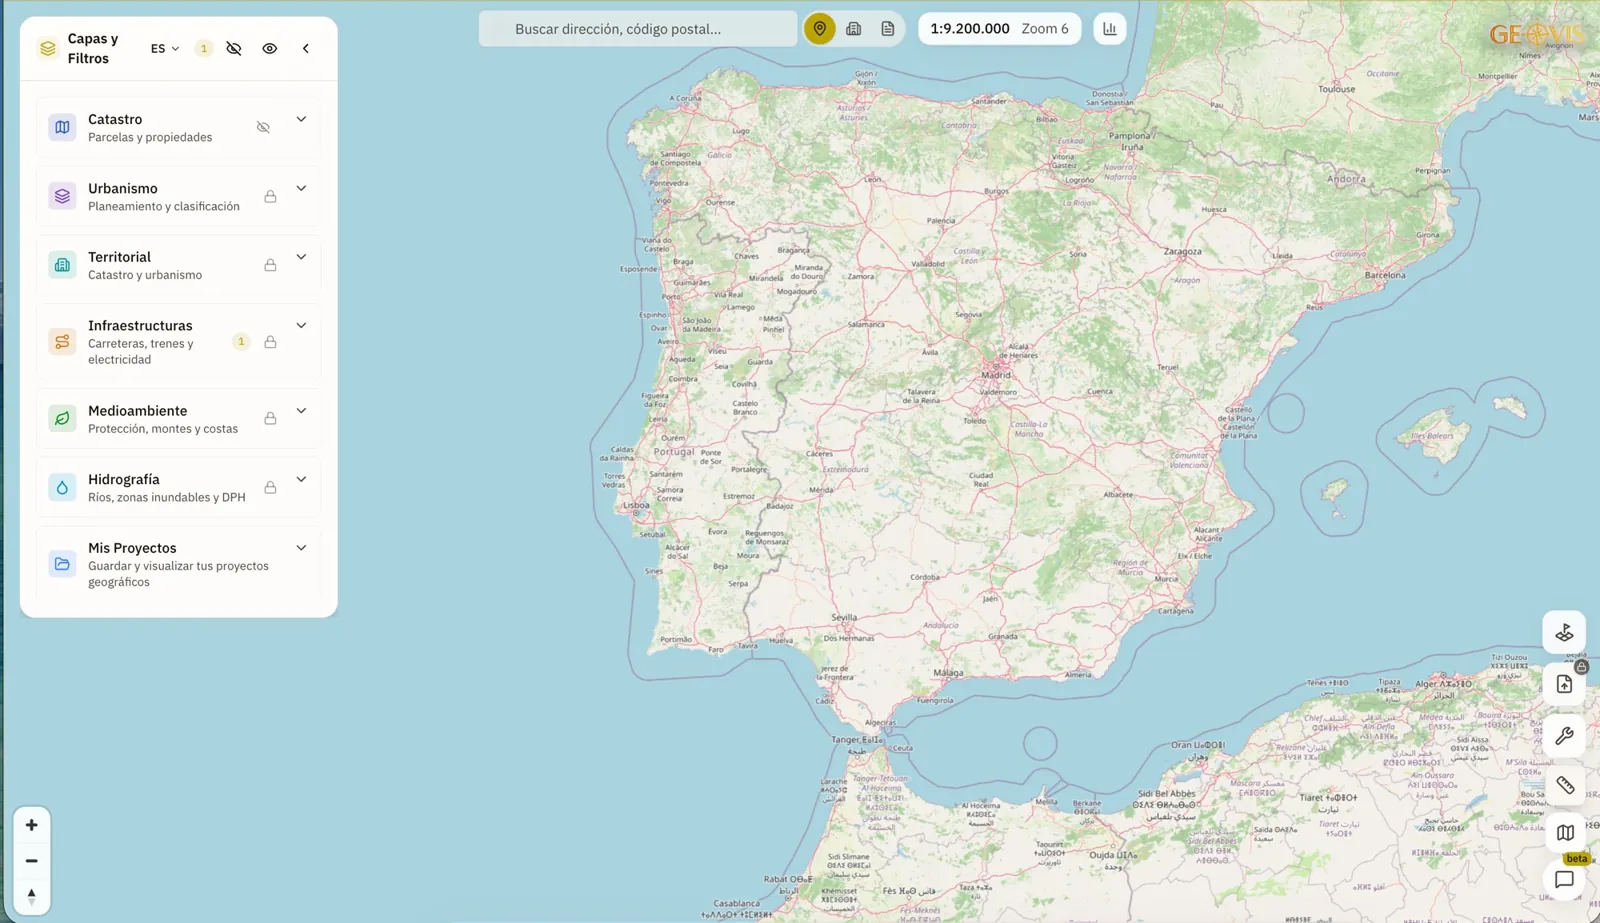Viewport: 1600px width, 923px height.
Task: Click the Hidrografía water drop icon
Action: coord(62,487)
